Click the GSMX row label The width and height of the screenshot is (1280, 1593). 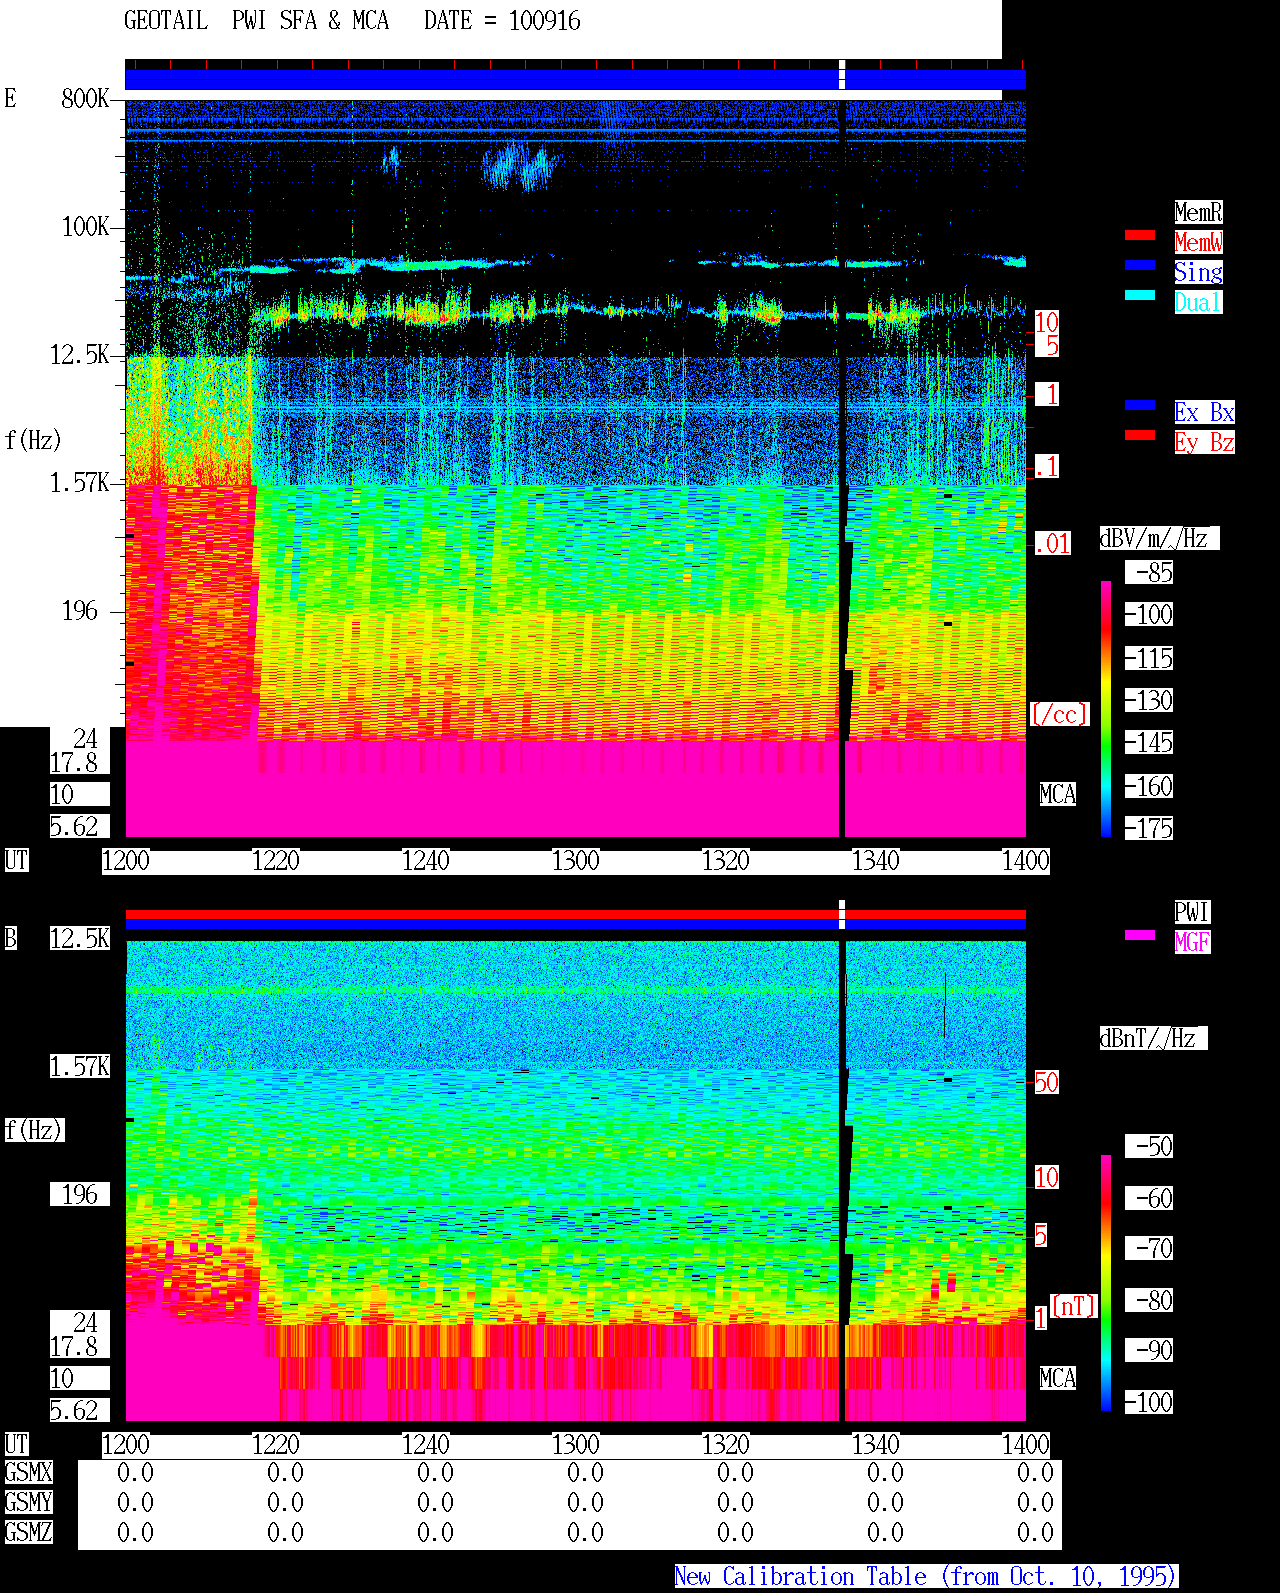coord(28,1472)
